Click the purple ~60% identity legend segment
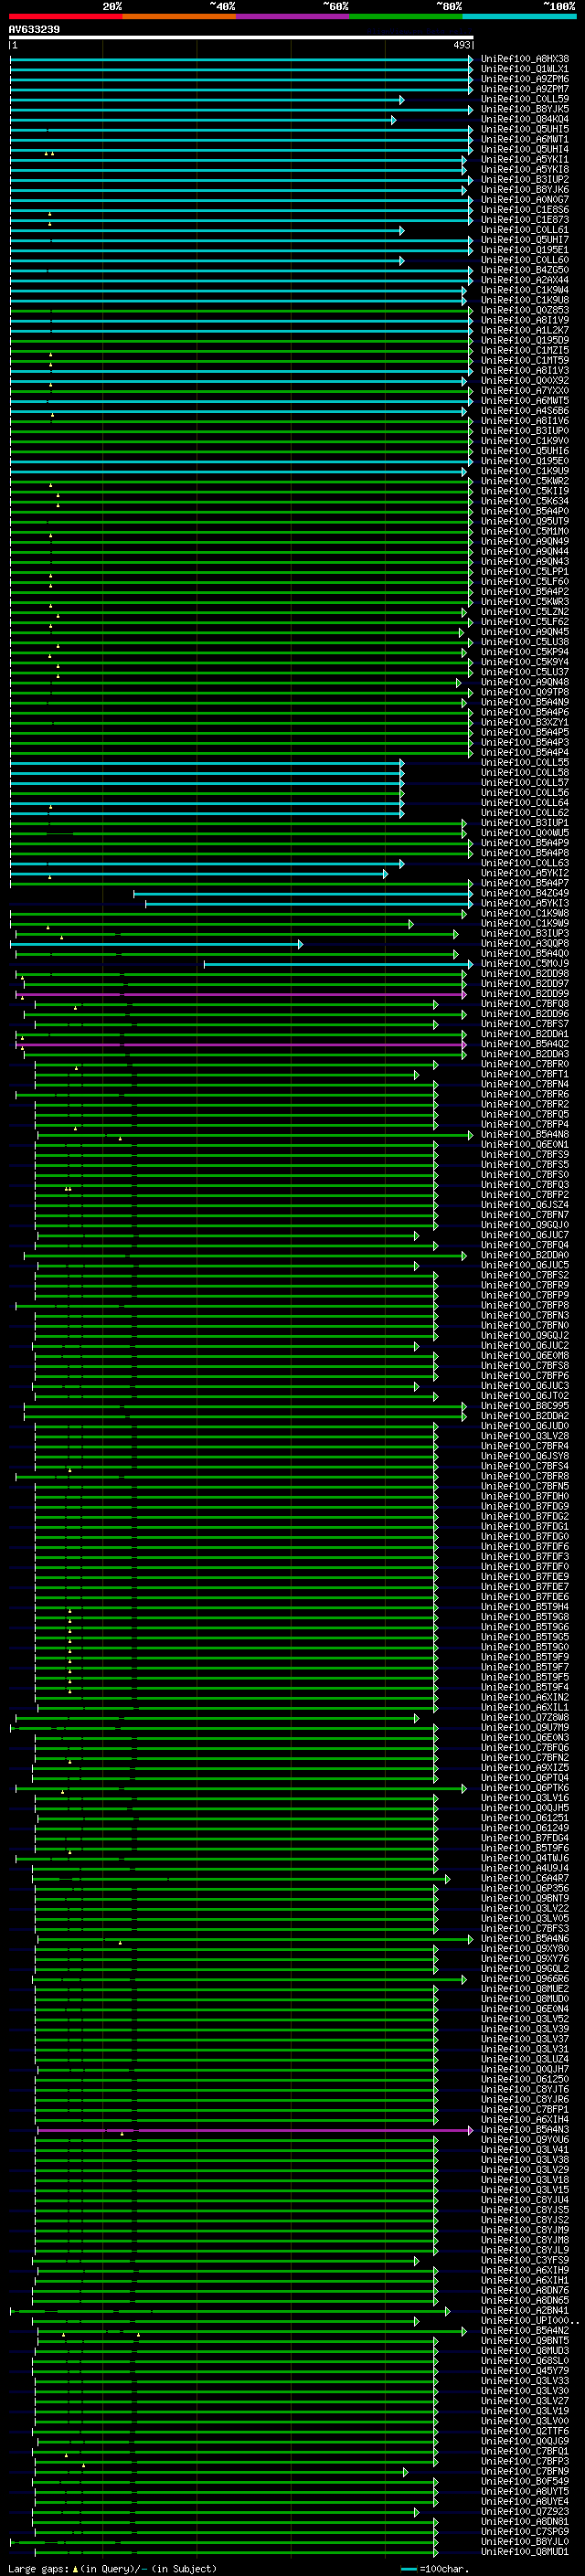The image size is (585, 2576). click(x=293, y=16)
